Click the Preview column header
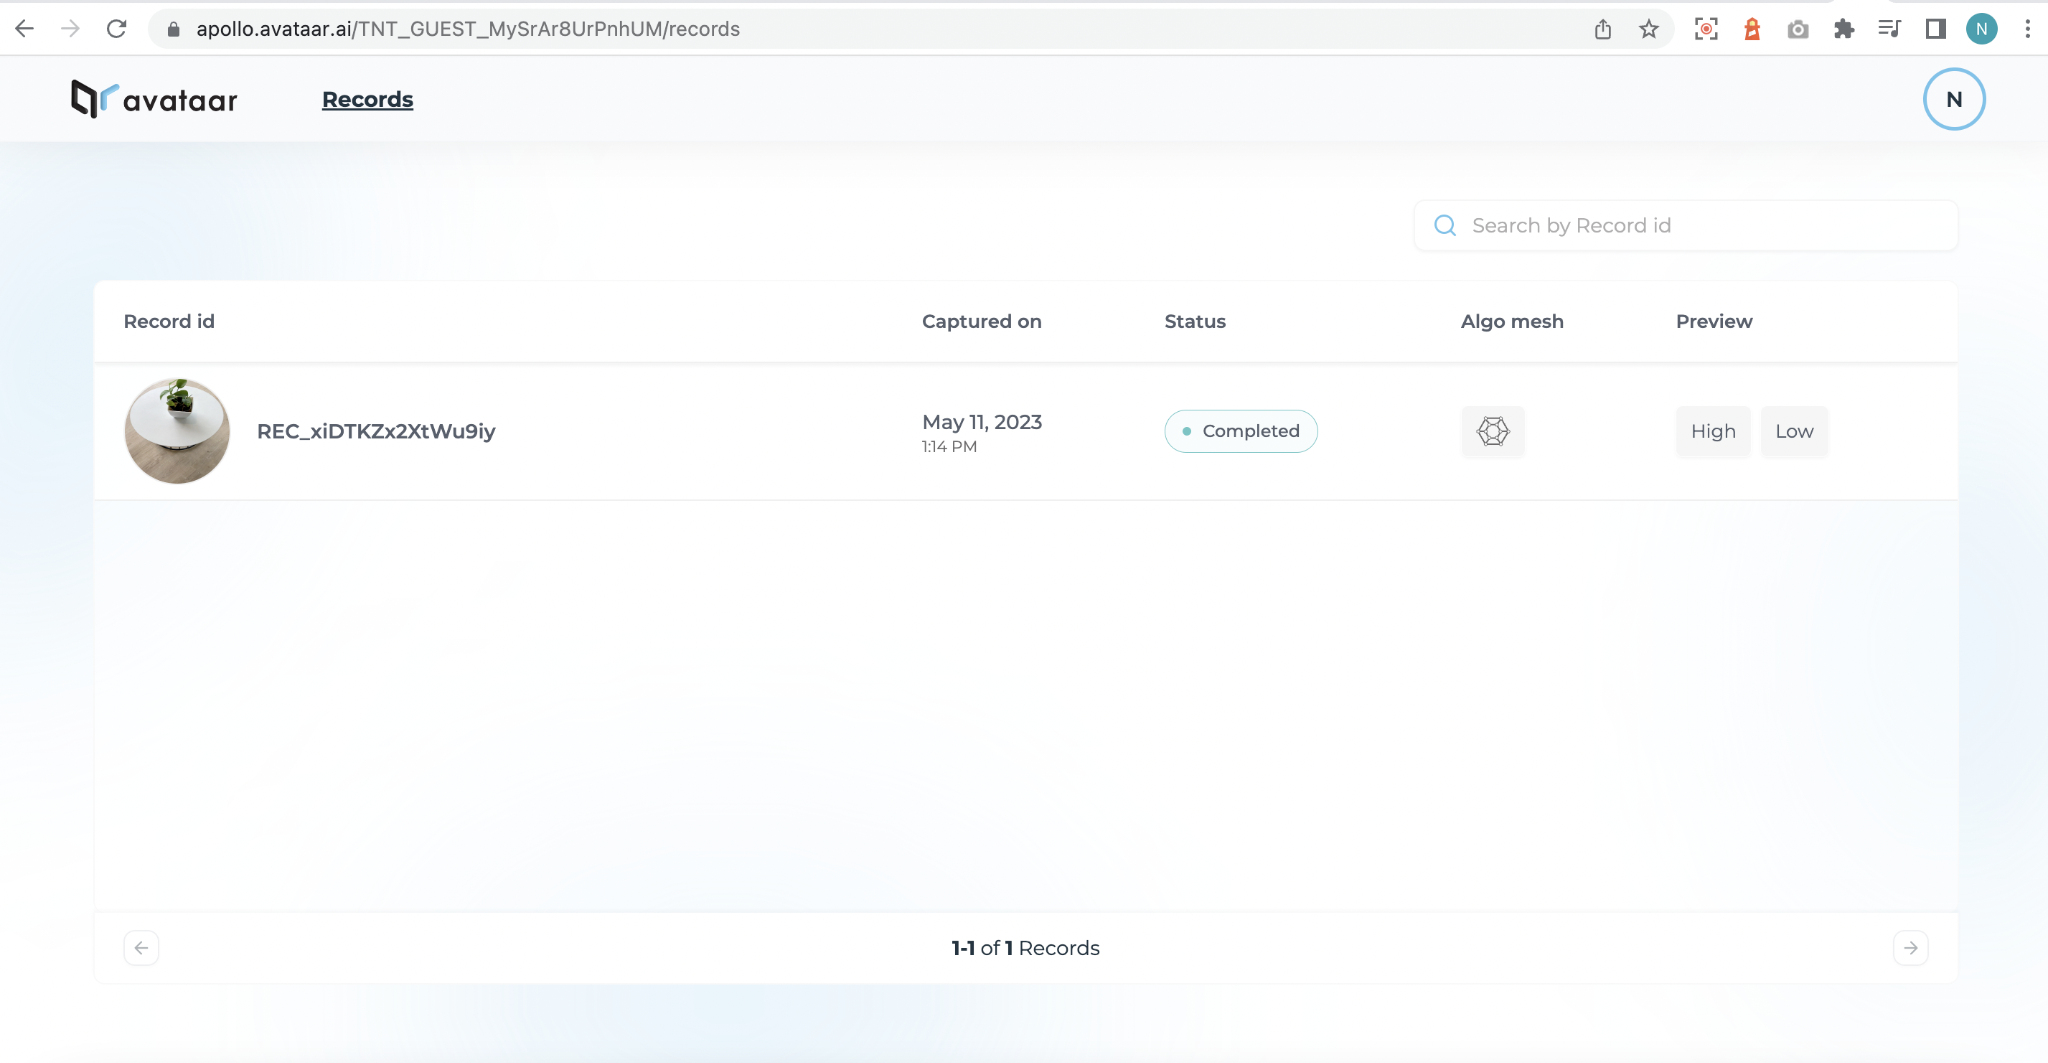The image size is (2048, 1063). [1714, 321]
